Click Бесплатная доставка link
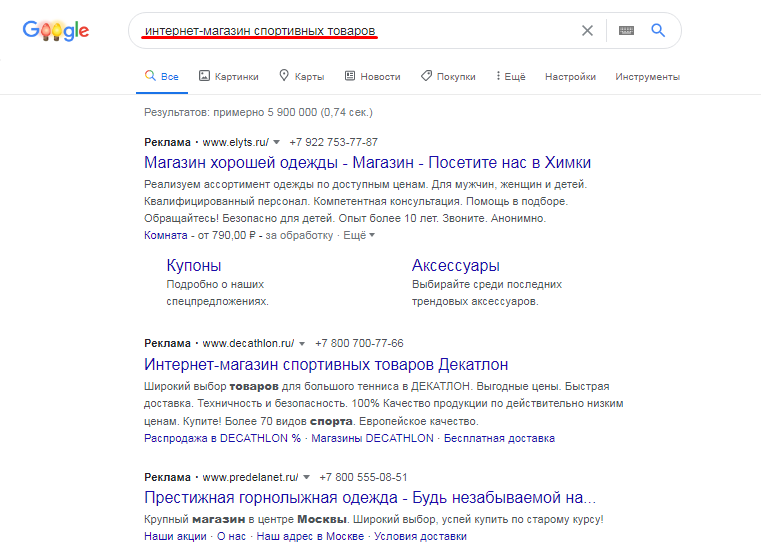Screen dimensions: 761x558 pyautogui.click(x=499, y=438)
